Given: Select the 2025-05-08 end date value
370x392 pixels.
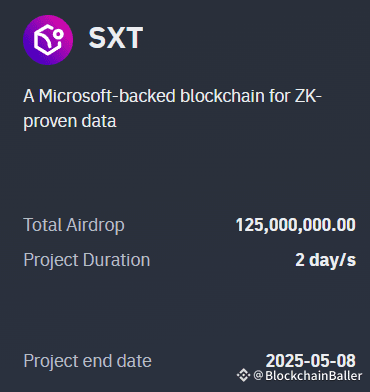Looking at the screenshot, I should pyautogui.click(x=311, y=361).
